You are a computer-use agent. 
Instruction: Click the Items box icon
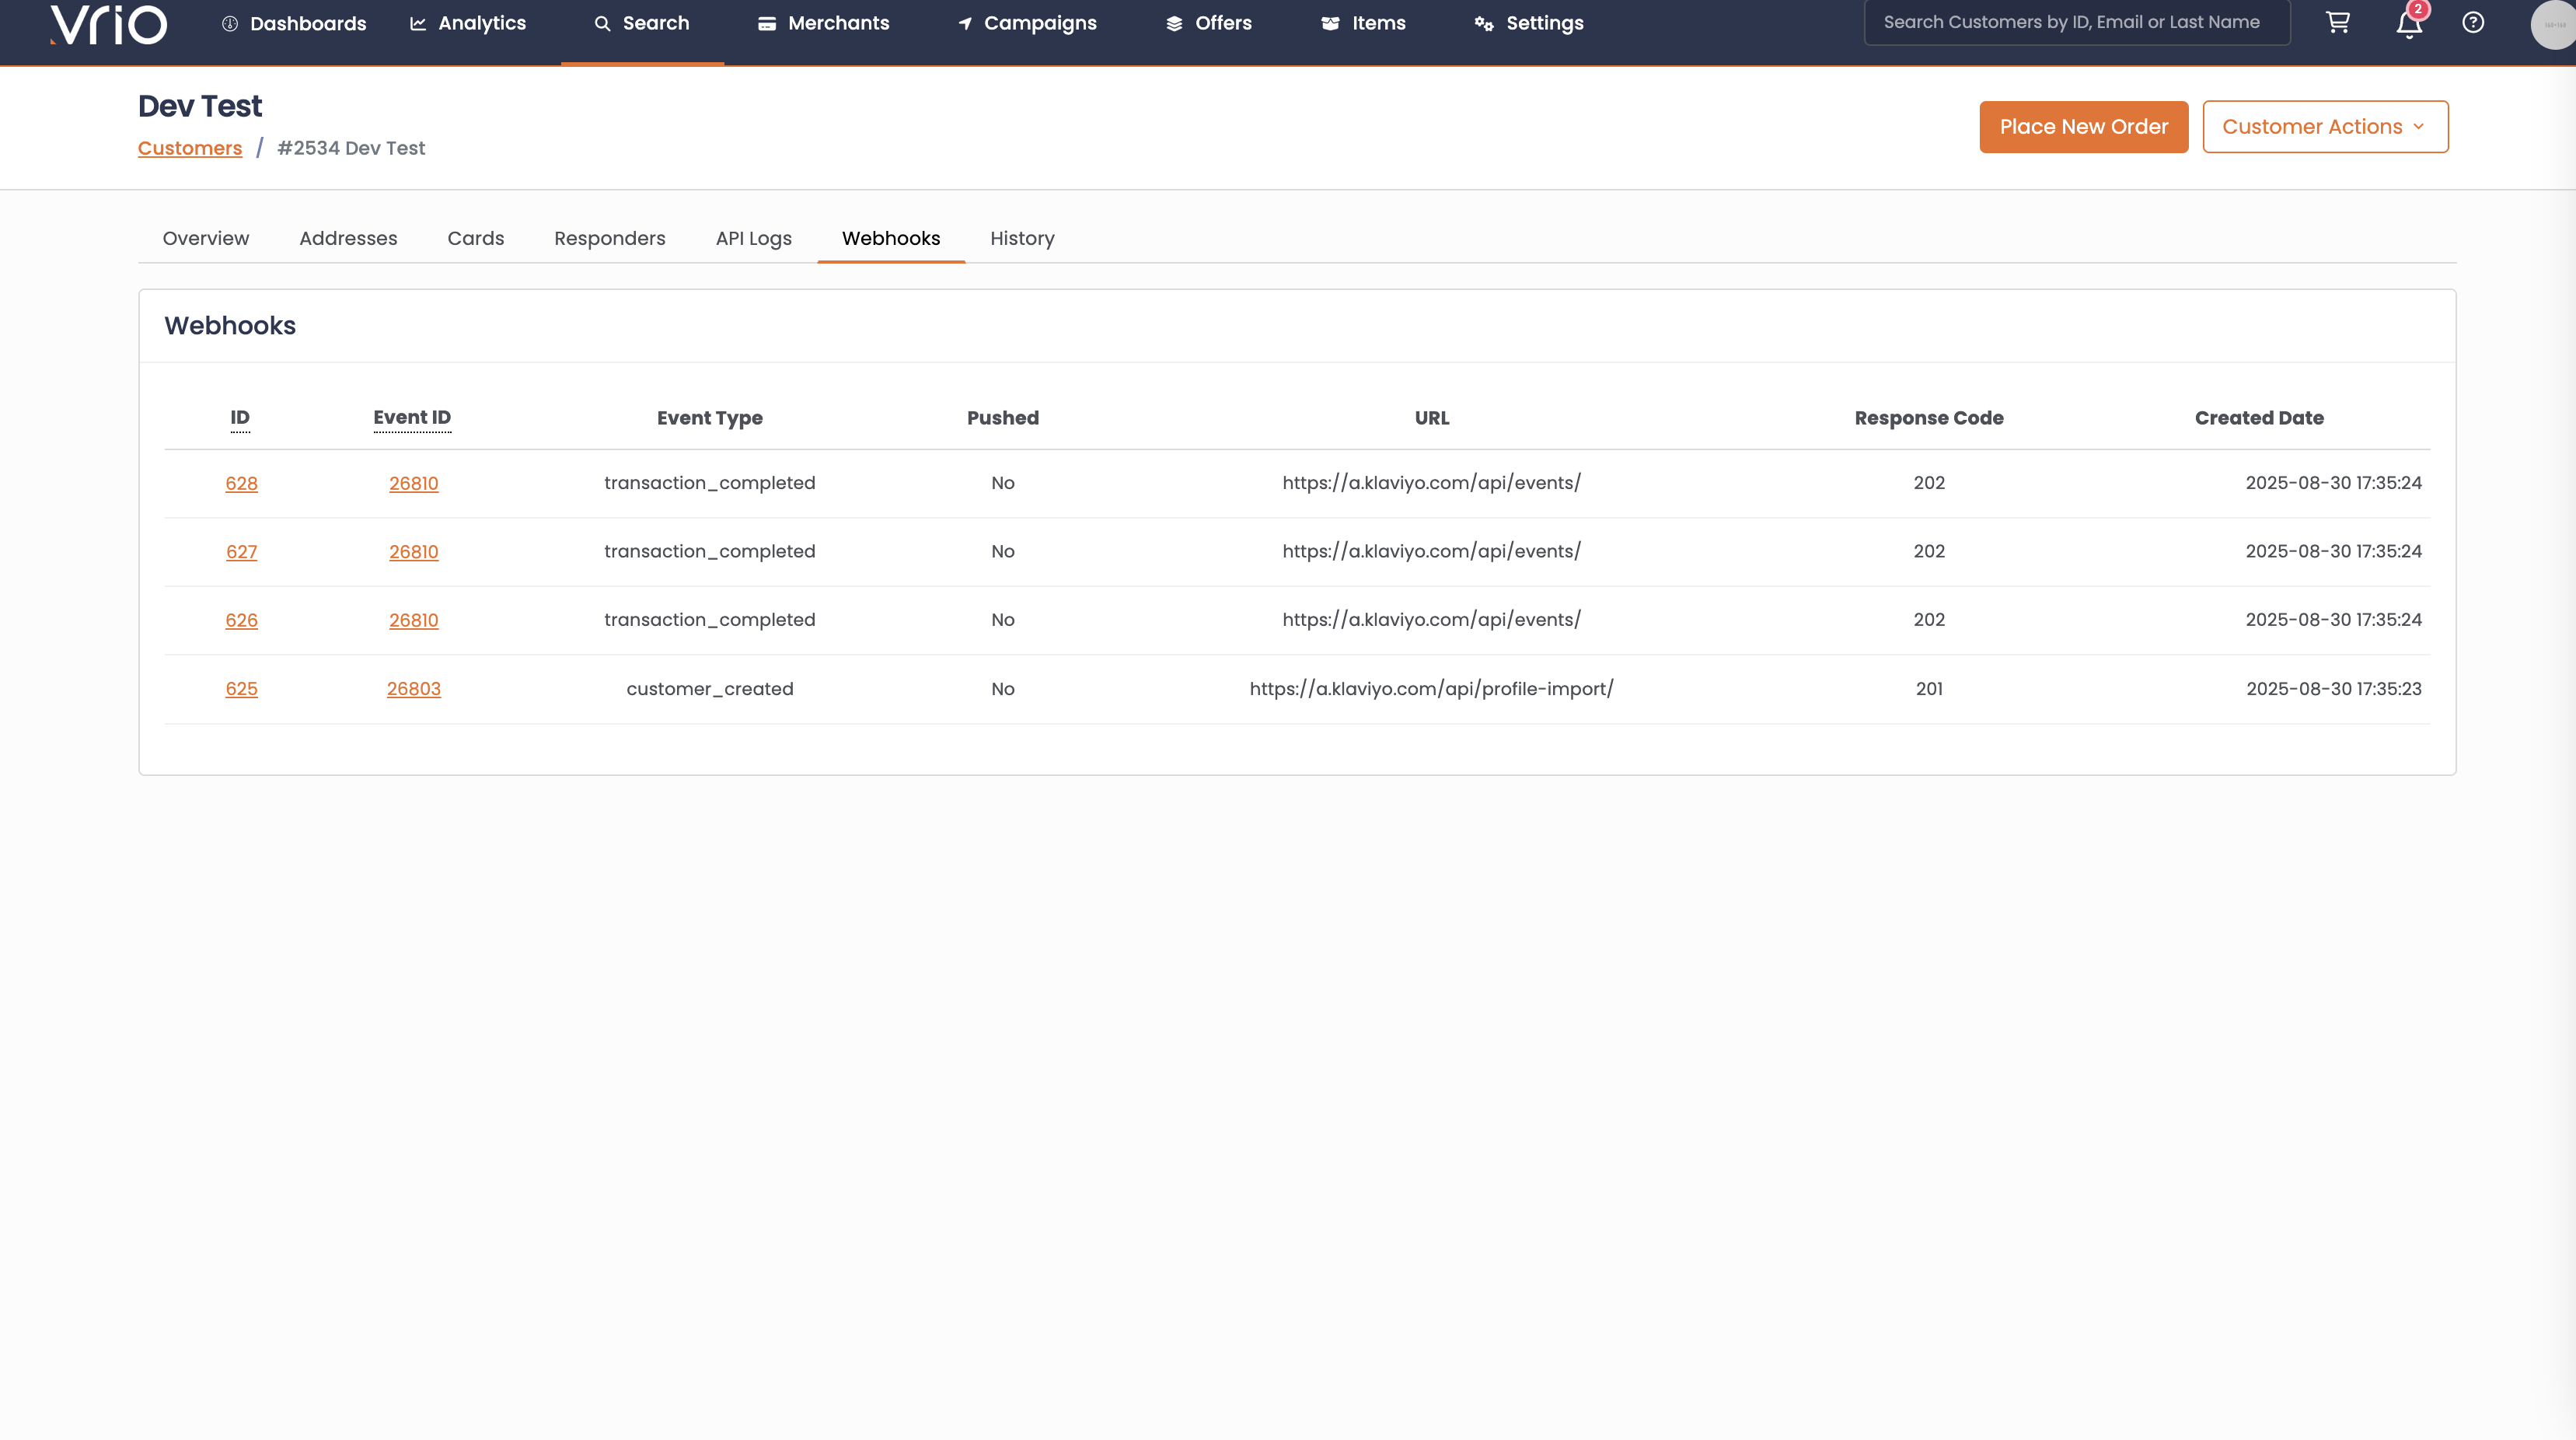click(1330, 23)
